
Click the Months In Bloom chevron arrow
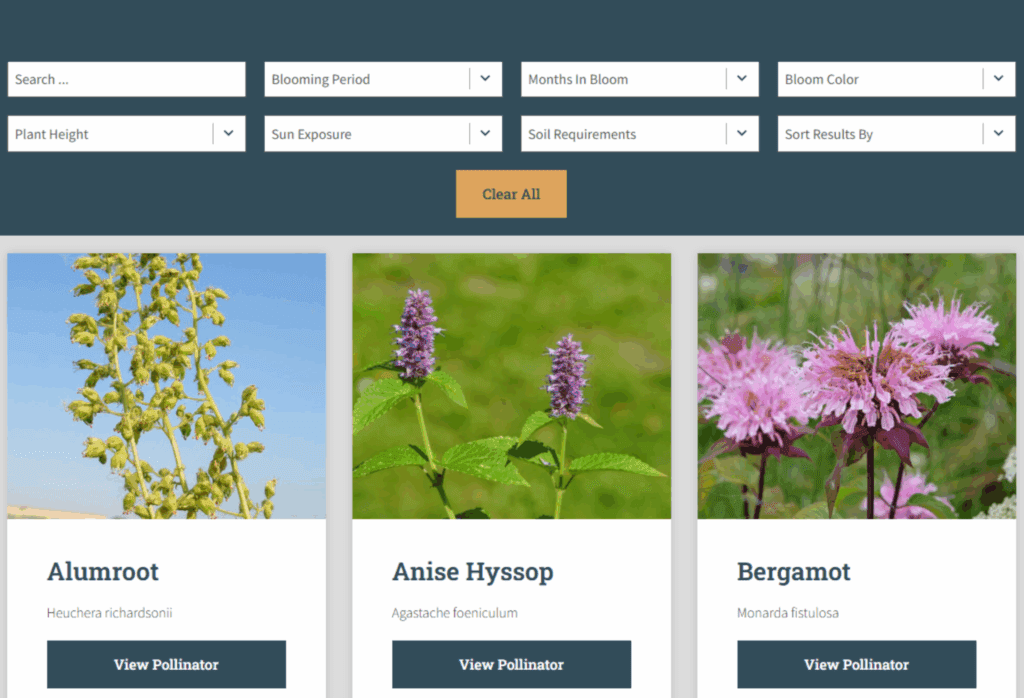tap(742, 79)
